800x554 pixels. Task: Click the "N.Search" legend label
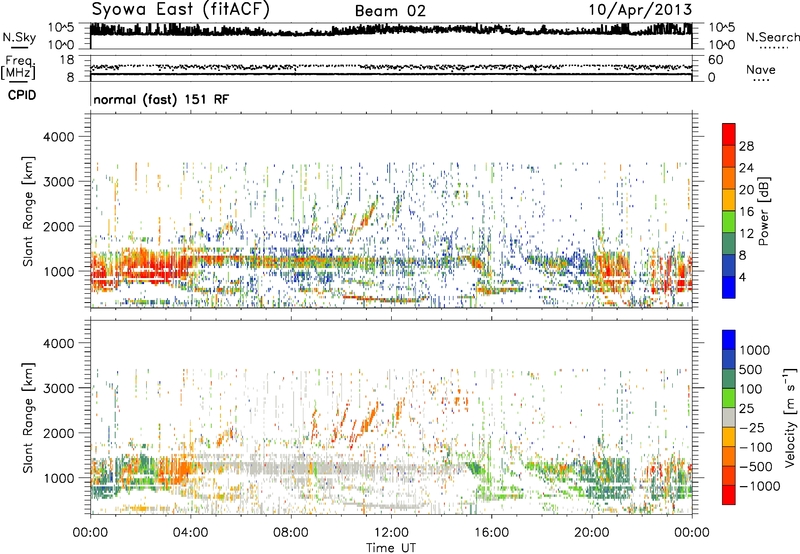coord(773,37)
